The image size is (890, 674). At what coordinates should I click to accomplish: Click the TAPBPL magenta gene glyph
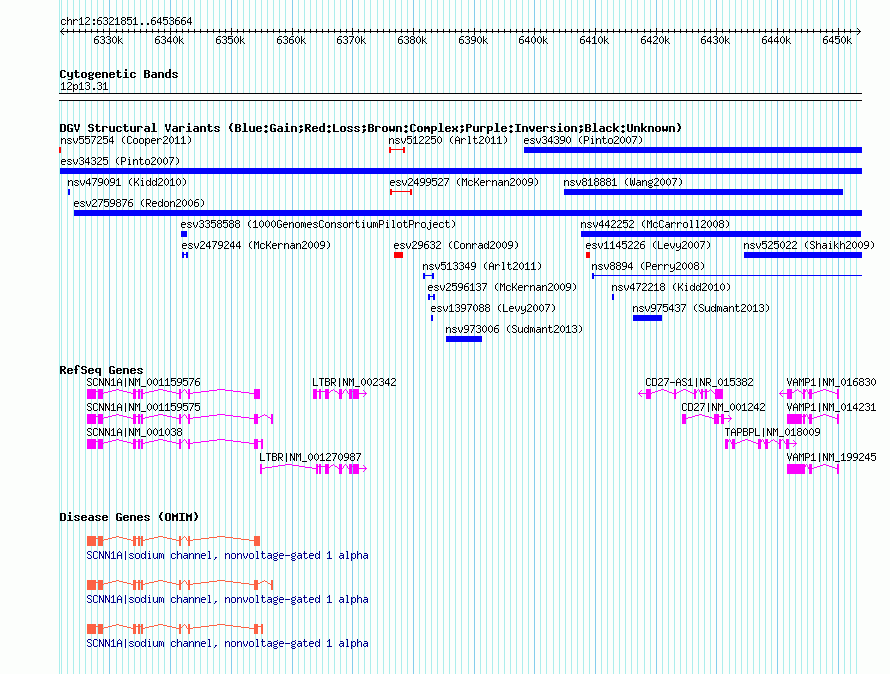pos(761,444)
